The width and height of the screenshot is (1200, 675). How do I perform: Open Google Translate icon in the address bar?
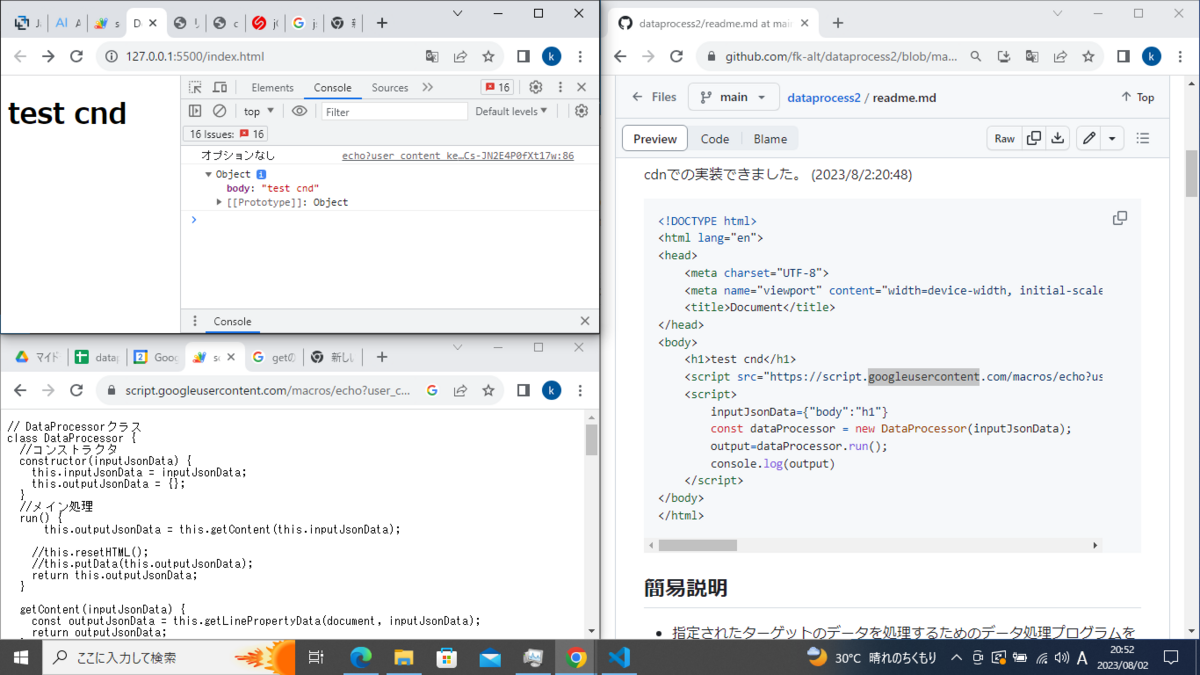[x=431, y=57]
